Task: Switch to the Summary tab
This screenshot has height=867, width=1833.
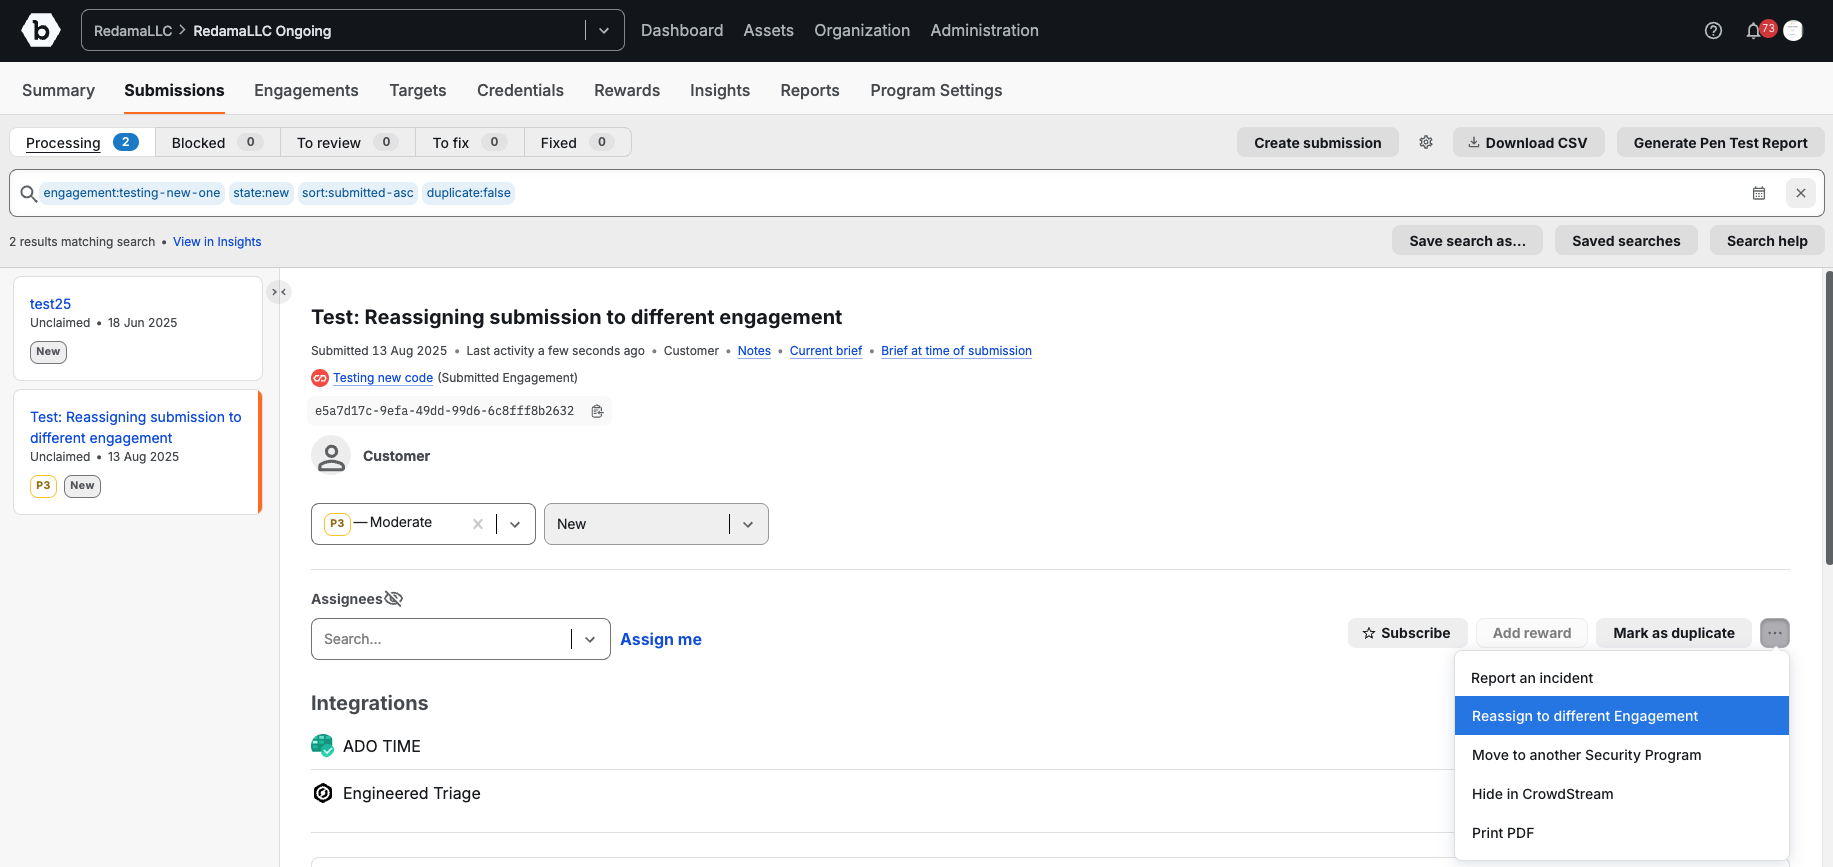Action: coord(58,90)
